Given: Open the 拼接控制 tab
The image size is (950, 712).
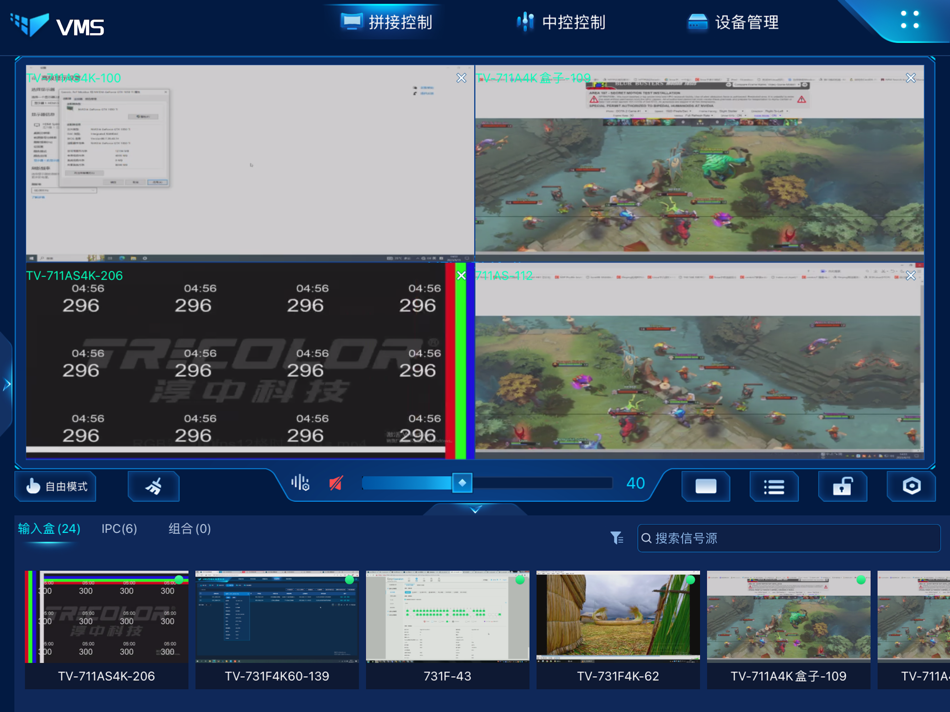Looking at the screenshot, I should pyautogui.click(x=386, y=22).
